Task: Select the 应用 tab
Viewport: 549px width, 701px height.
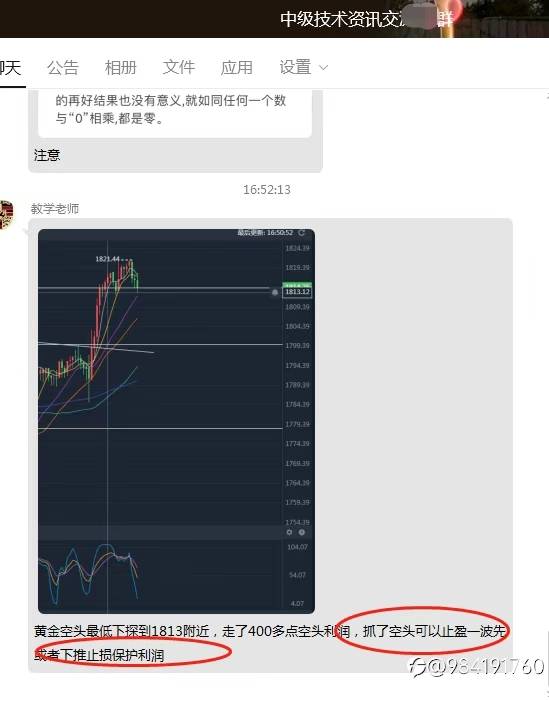Action: point(236,68)
